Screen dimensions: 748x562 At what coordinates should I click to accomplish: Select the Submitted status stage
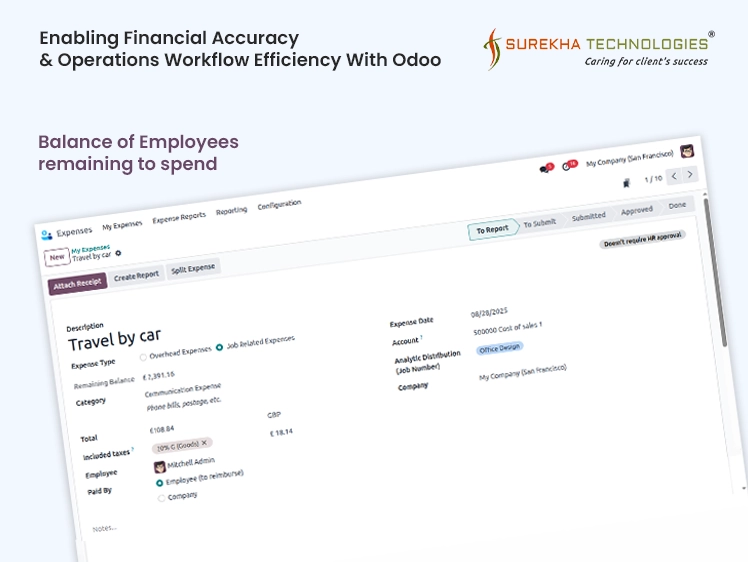pos(588,217)
